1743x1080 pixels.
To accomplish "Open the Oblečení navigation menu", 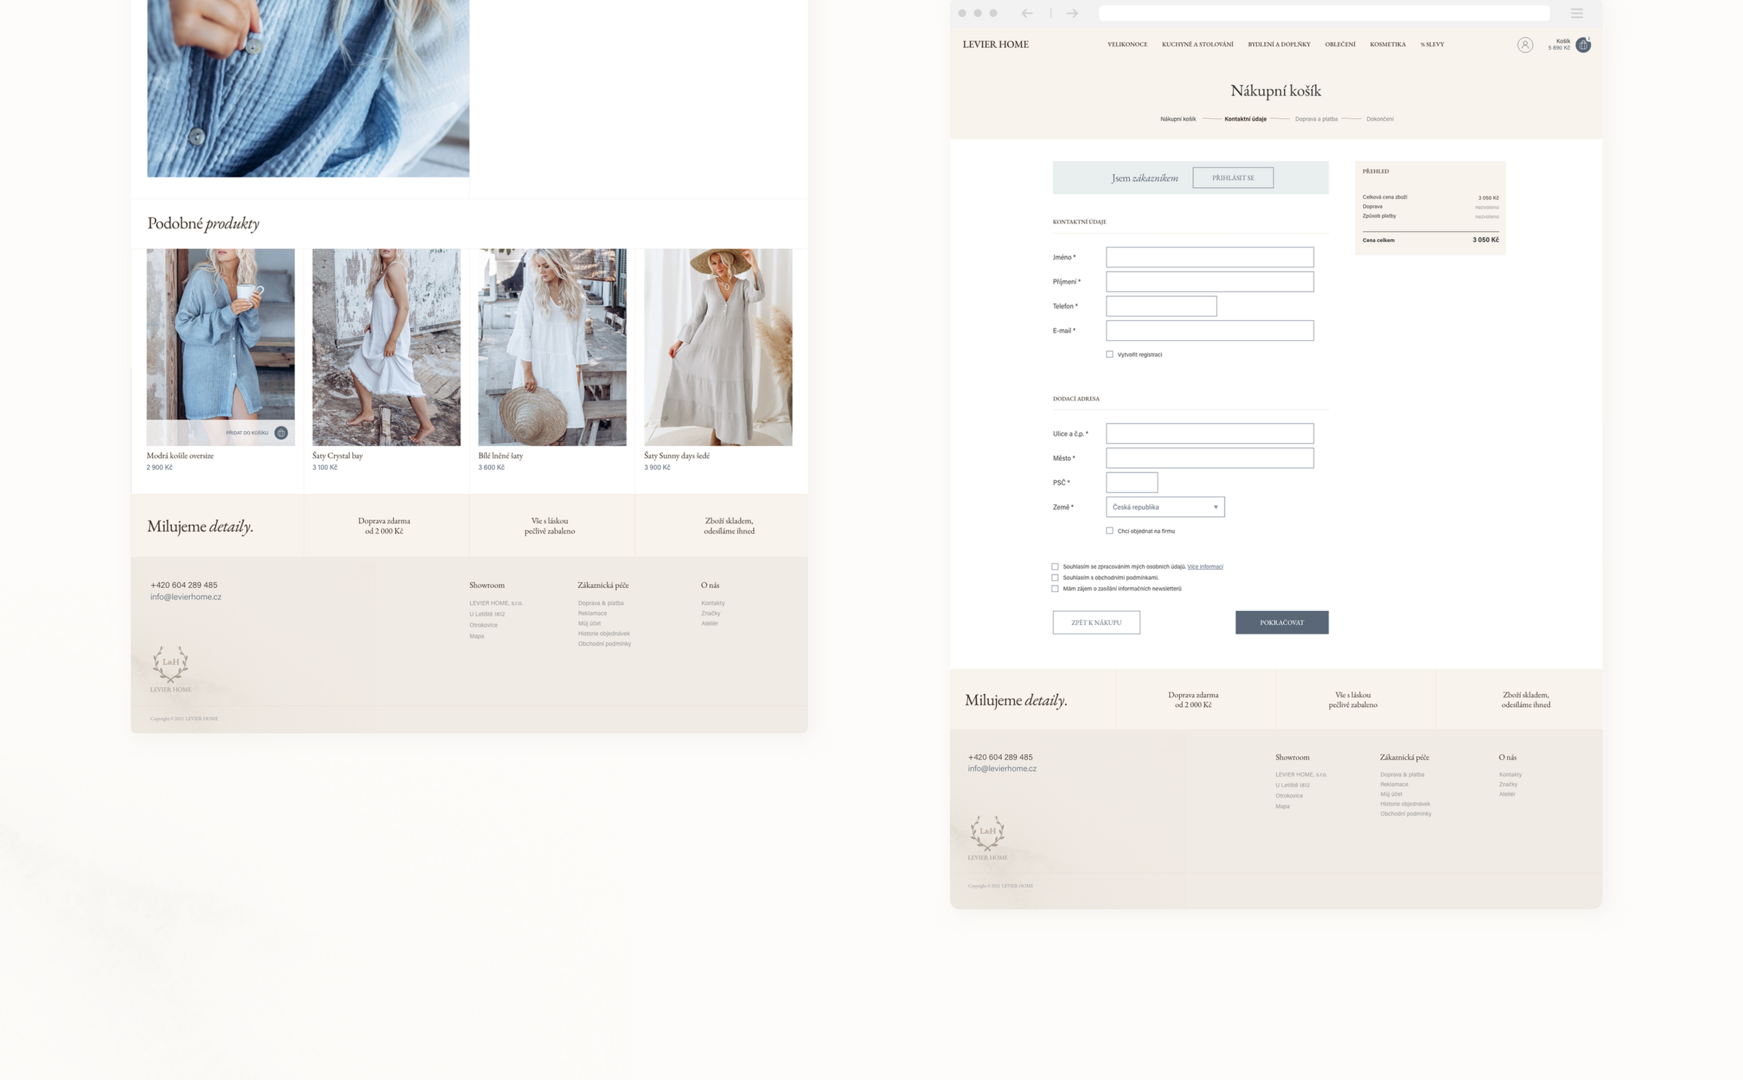I will 1340,45.
